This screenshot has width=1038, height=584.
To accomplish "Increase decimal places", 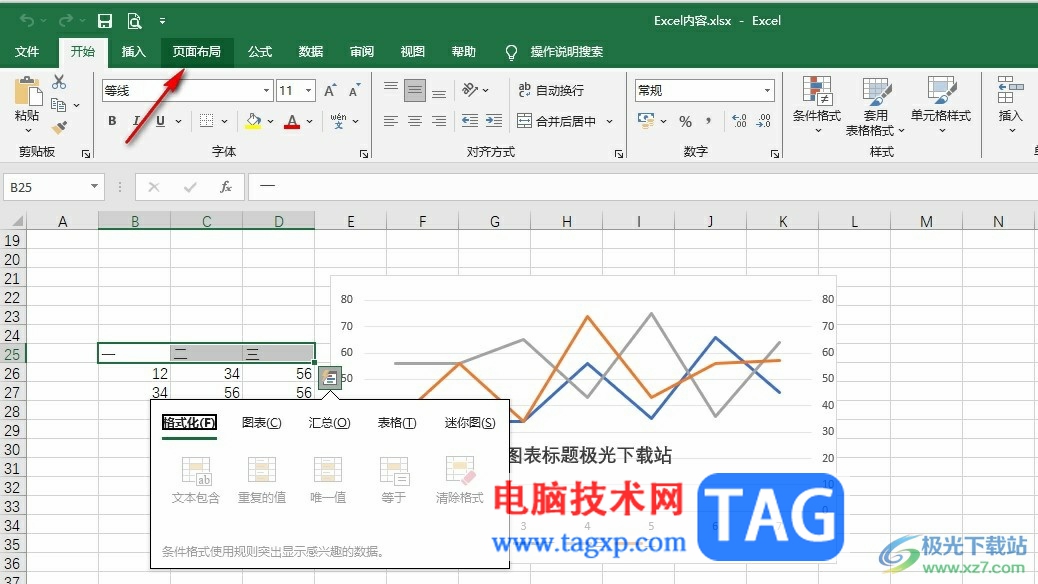I will pos(739,121).
